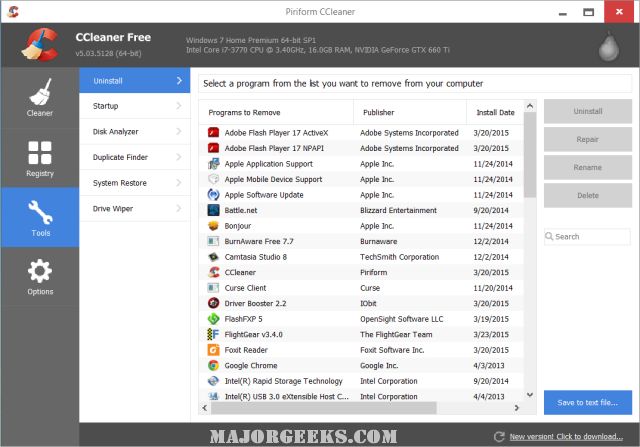This screenshot has height=447, width=640.
Task: Click the Driver Booster 2.2 icon
Action: click(x=213, y=303)
